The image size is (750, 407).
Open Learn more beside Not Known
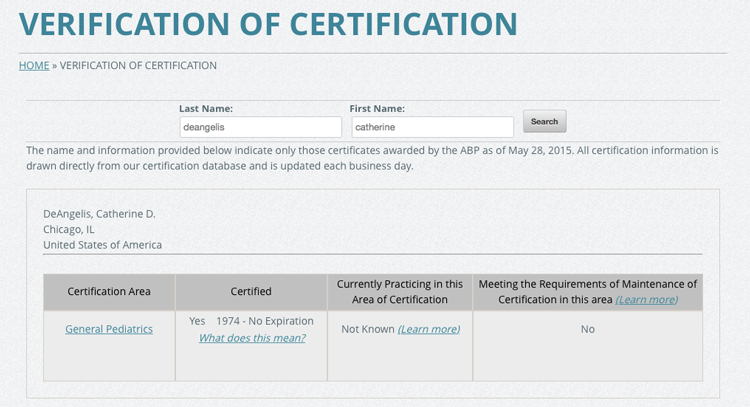429,329
